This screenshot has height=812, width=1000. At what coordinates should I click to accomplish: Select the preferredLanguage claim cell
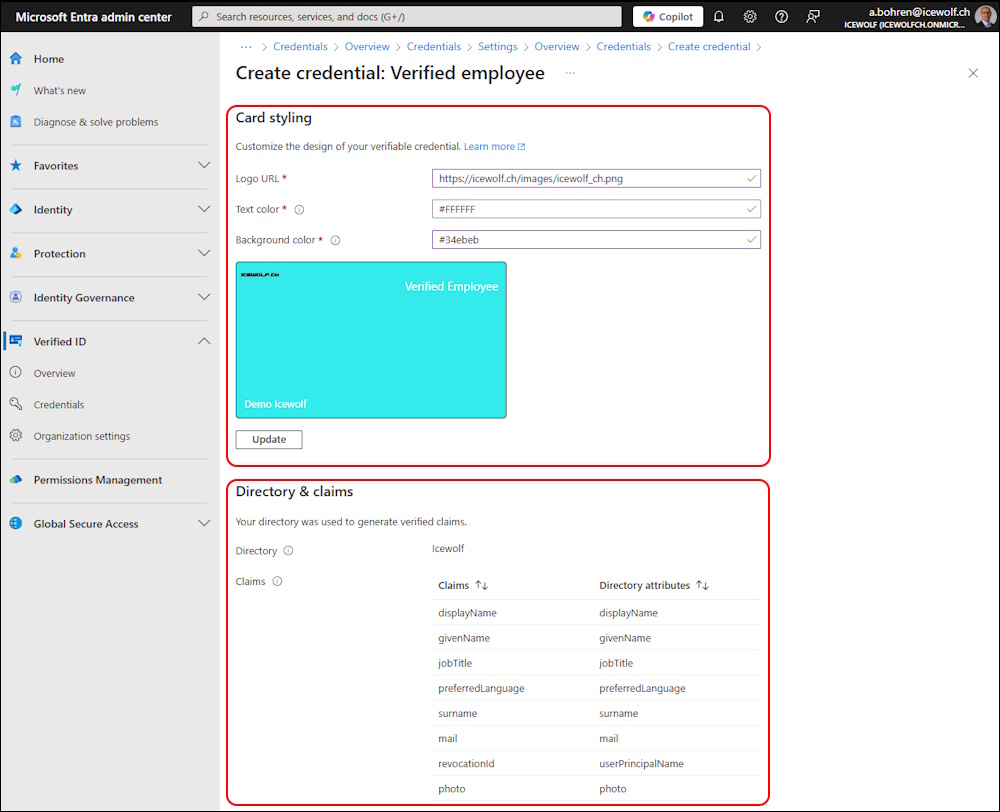coord(481,688)
